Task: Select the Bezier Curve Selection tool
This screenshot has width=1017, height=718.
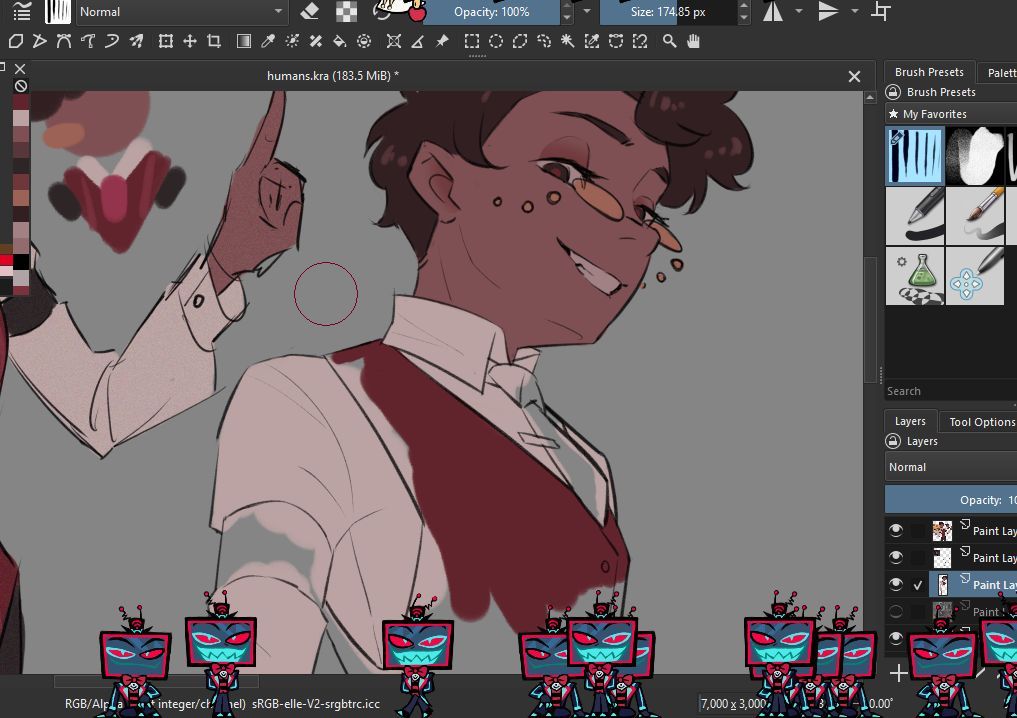Action: tap(616, 42)
